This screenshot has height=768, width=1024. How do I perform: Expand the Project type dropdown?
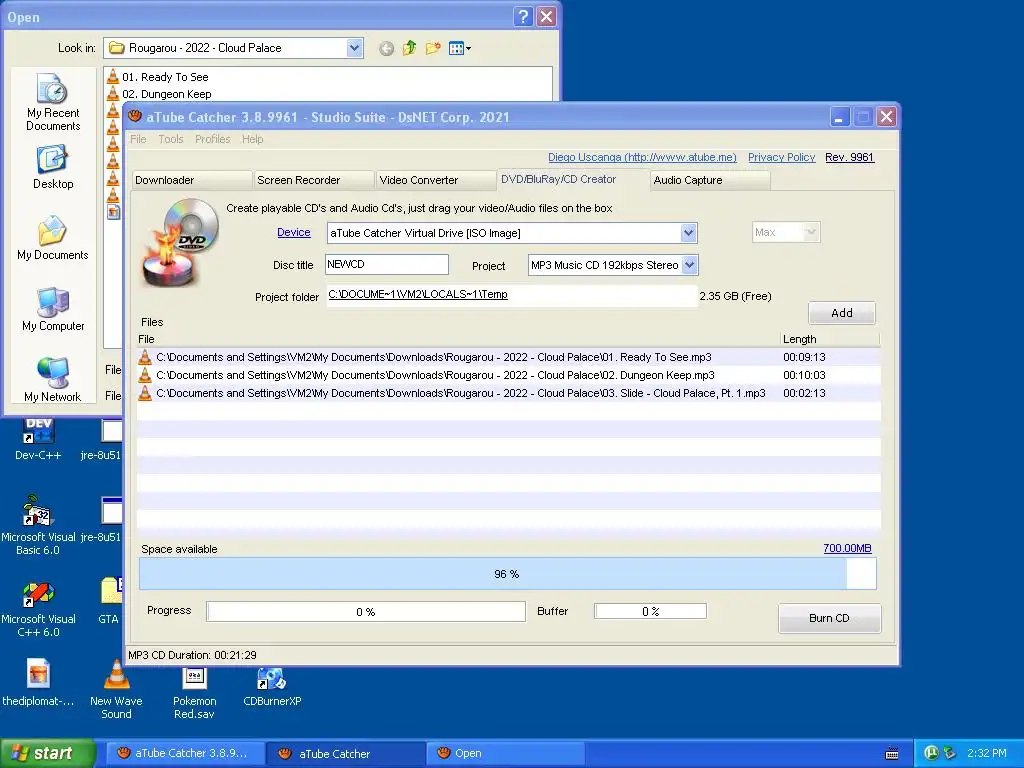pyautogui.click(x=690, y=265)
